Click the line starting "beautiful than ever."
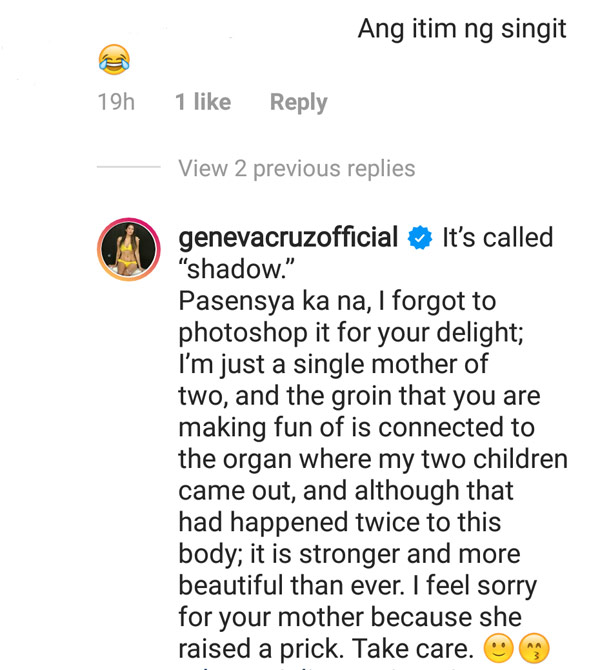Image resolution: width=600 pixels, height=670 pixels. tap(358, 586)
